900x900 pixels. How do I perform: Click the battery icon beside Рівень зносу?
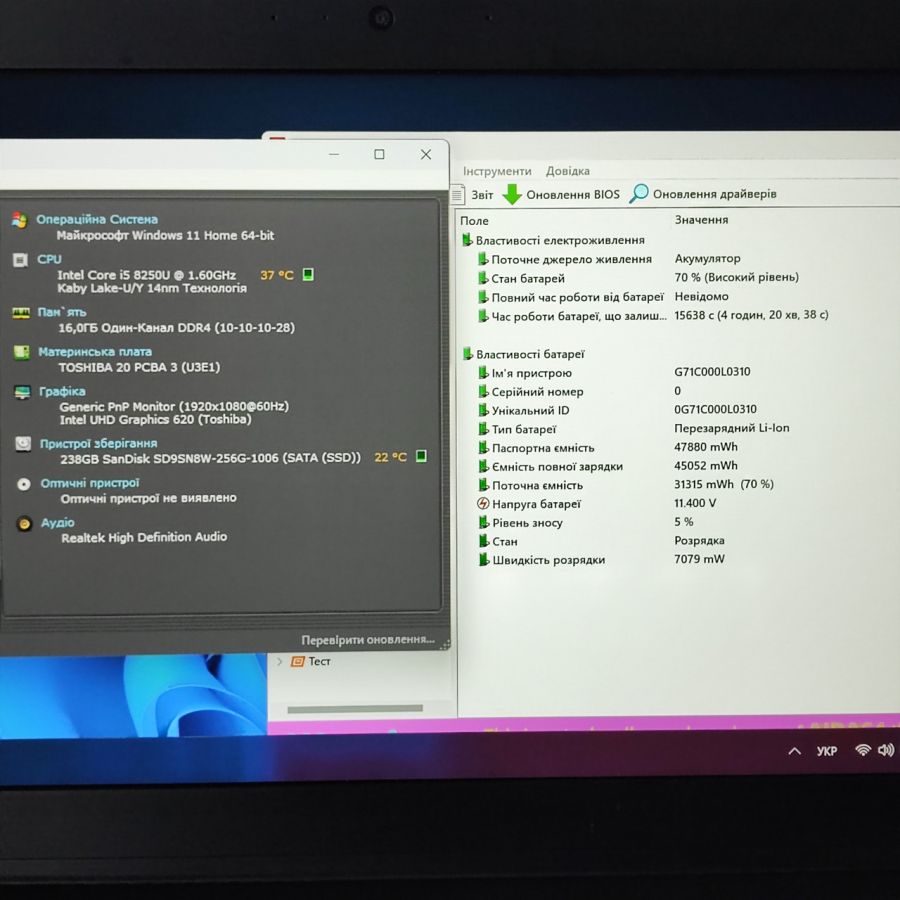click(x=484, y=522)
